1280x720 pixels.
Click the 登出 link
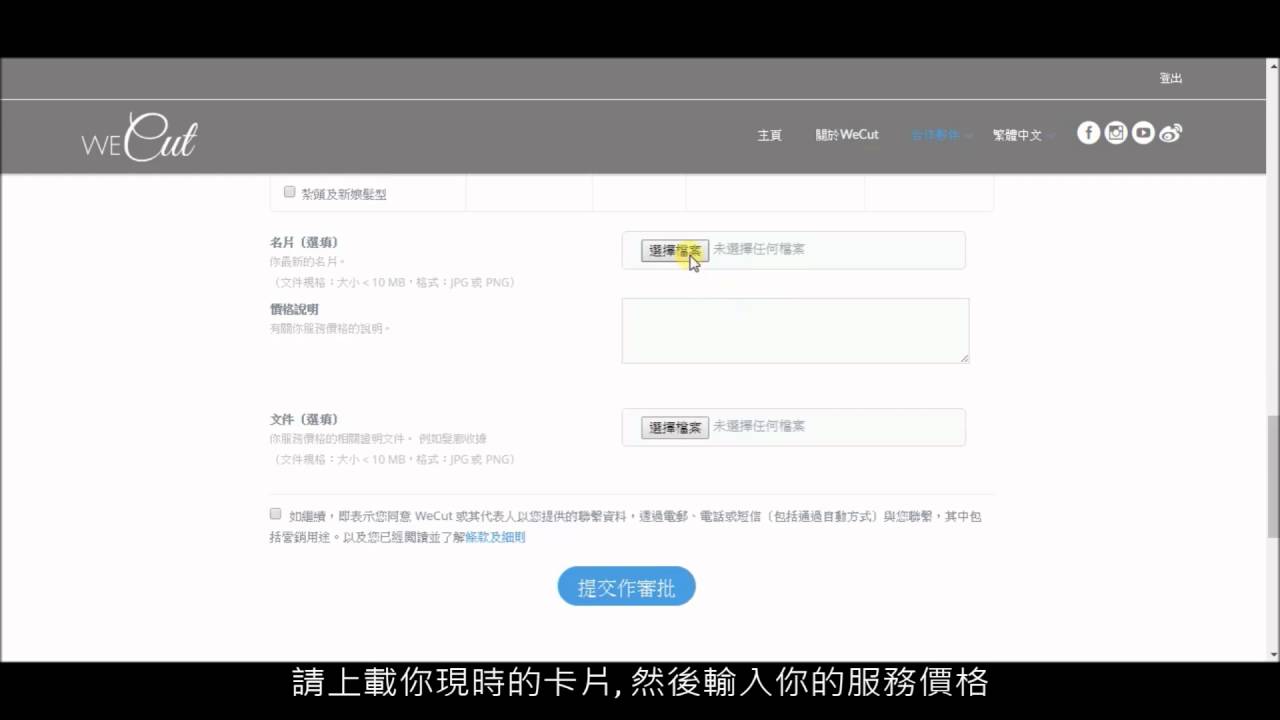click(x=1170, y=78)
